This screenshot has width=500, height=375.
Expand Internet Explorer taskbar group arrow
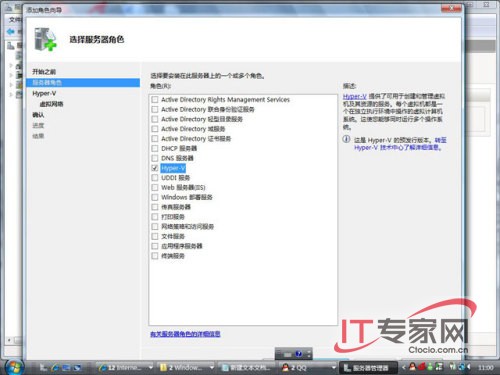click(150, 367)
